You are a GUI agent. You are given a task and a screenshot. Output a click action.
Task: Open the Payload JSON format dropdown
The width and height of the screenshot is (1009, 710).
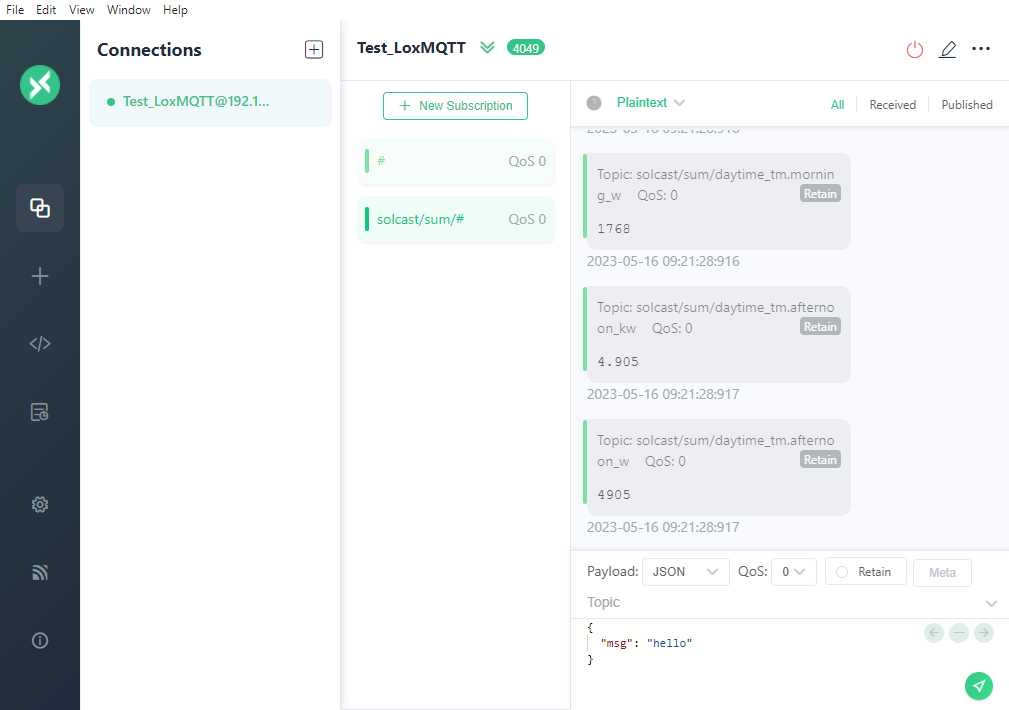pos(685,572)
